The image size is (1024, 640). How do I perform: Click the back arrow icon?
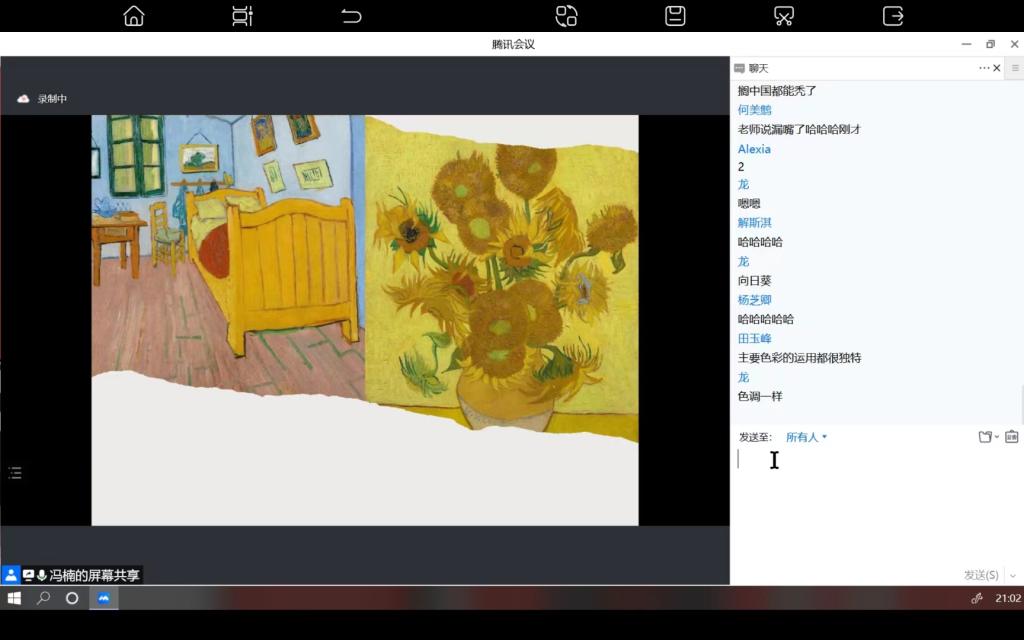351,16
